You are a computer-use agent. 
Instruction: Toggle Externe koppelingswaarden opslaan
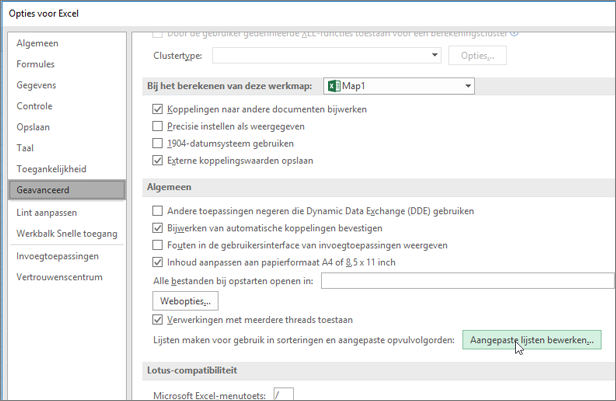[158, 161]
